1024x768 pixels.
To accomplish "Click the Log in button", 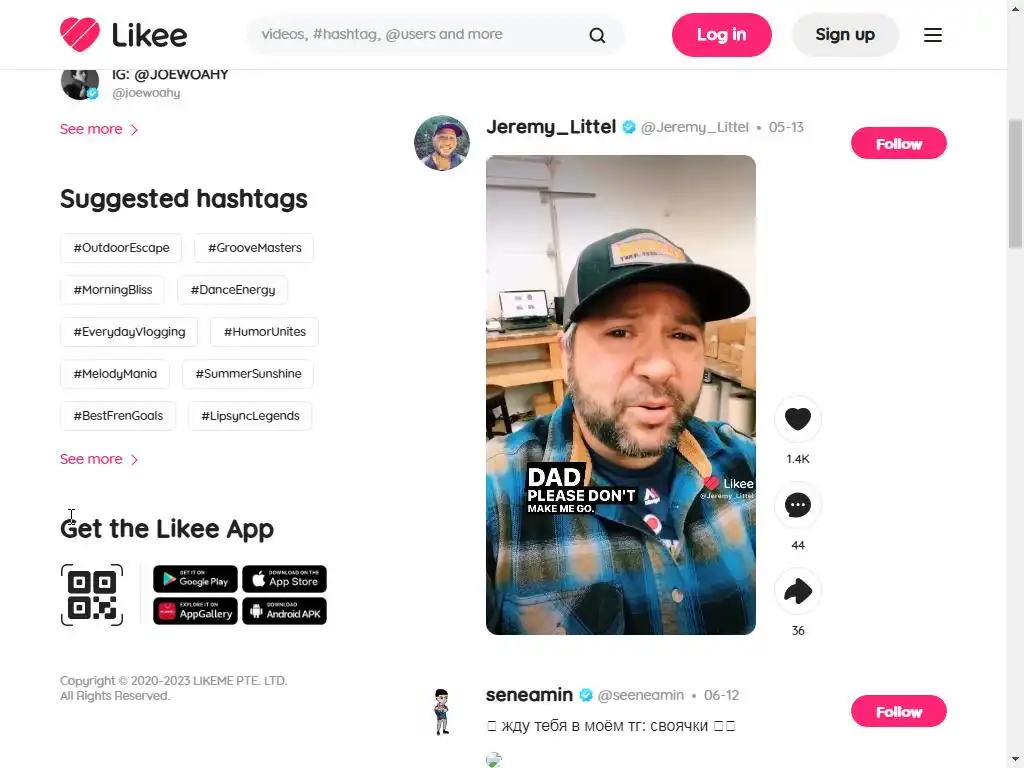I will [x=722, y=35].
